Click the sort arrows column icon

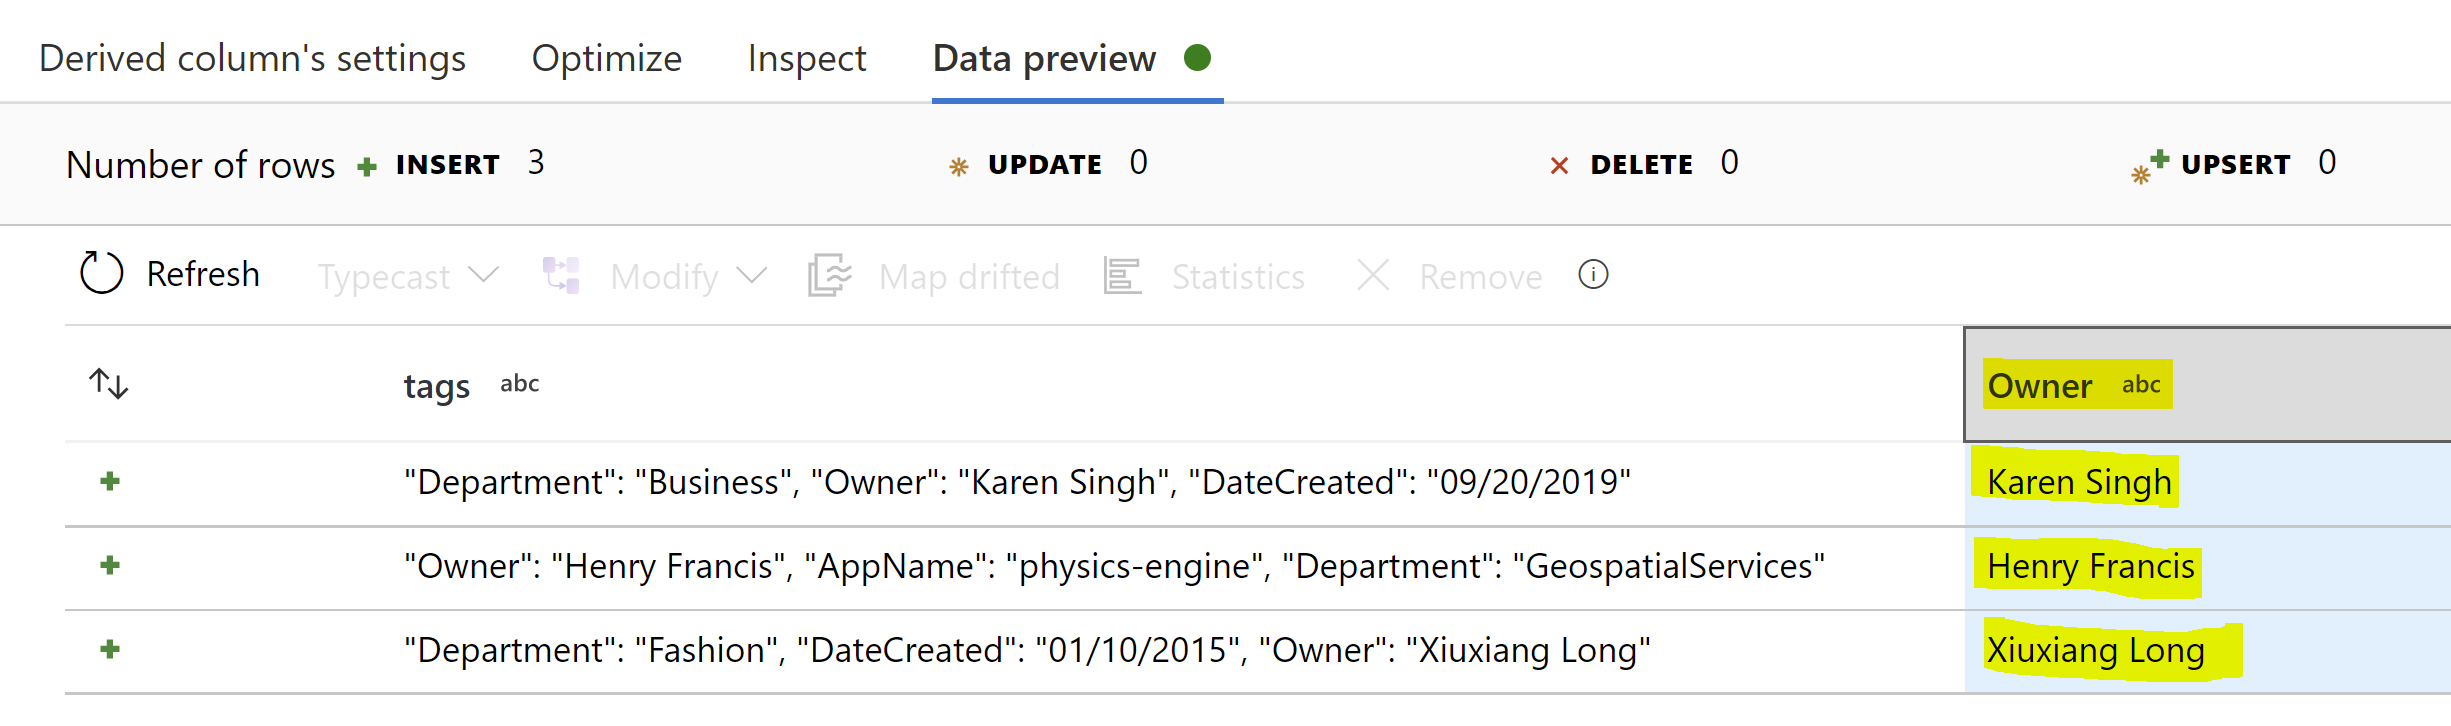pyautogui.click(x=108, y=384)
